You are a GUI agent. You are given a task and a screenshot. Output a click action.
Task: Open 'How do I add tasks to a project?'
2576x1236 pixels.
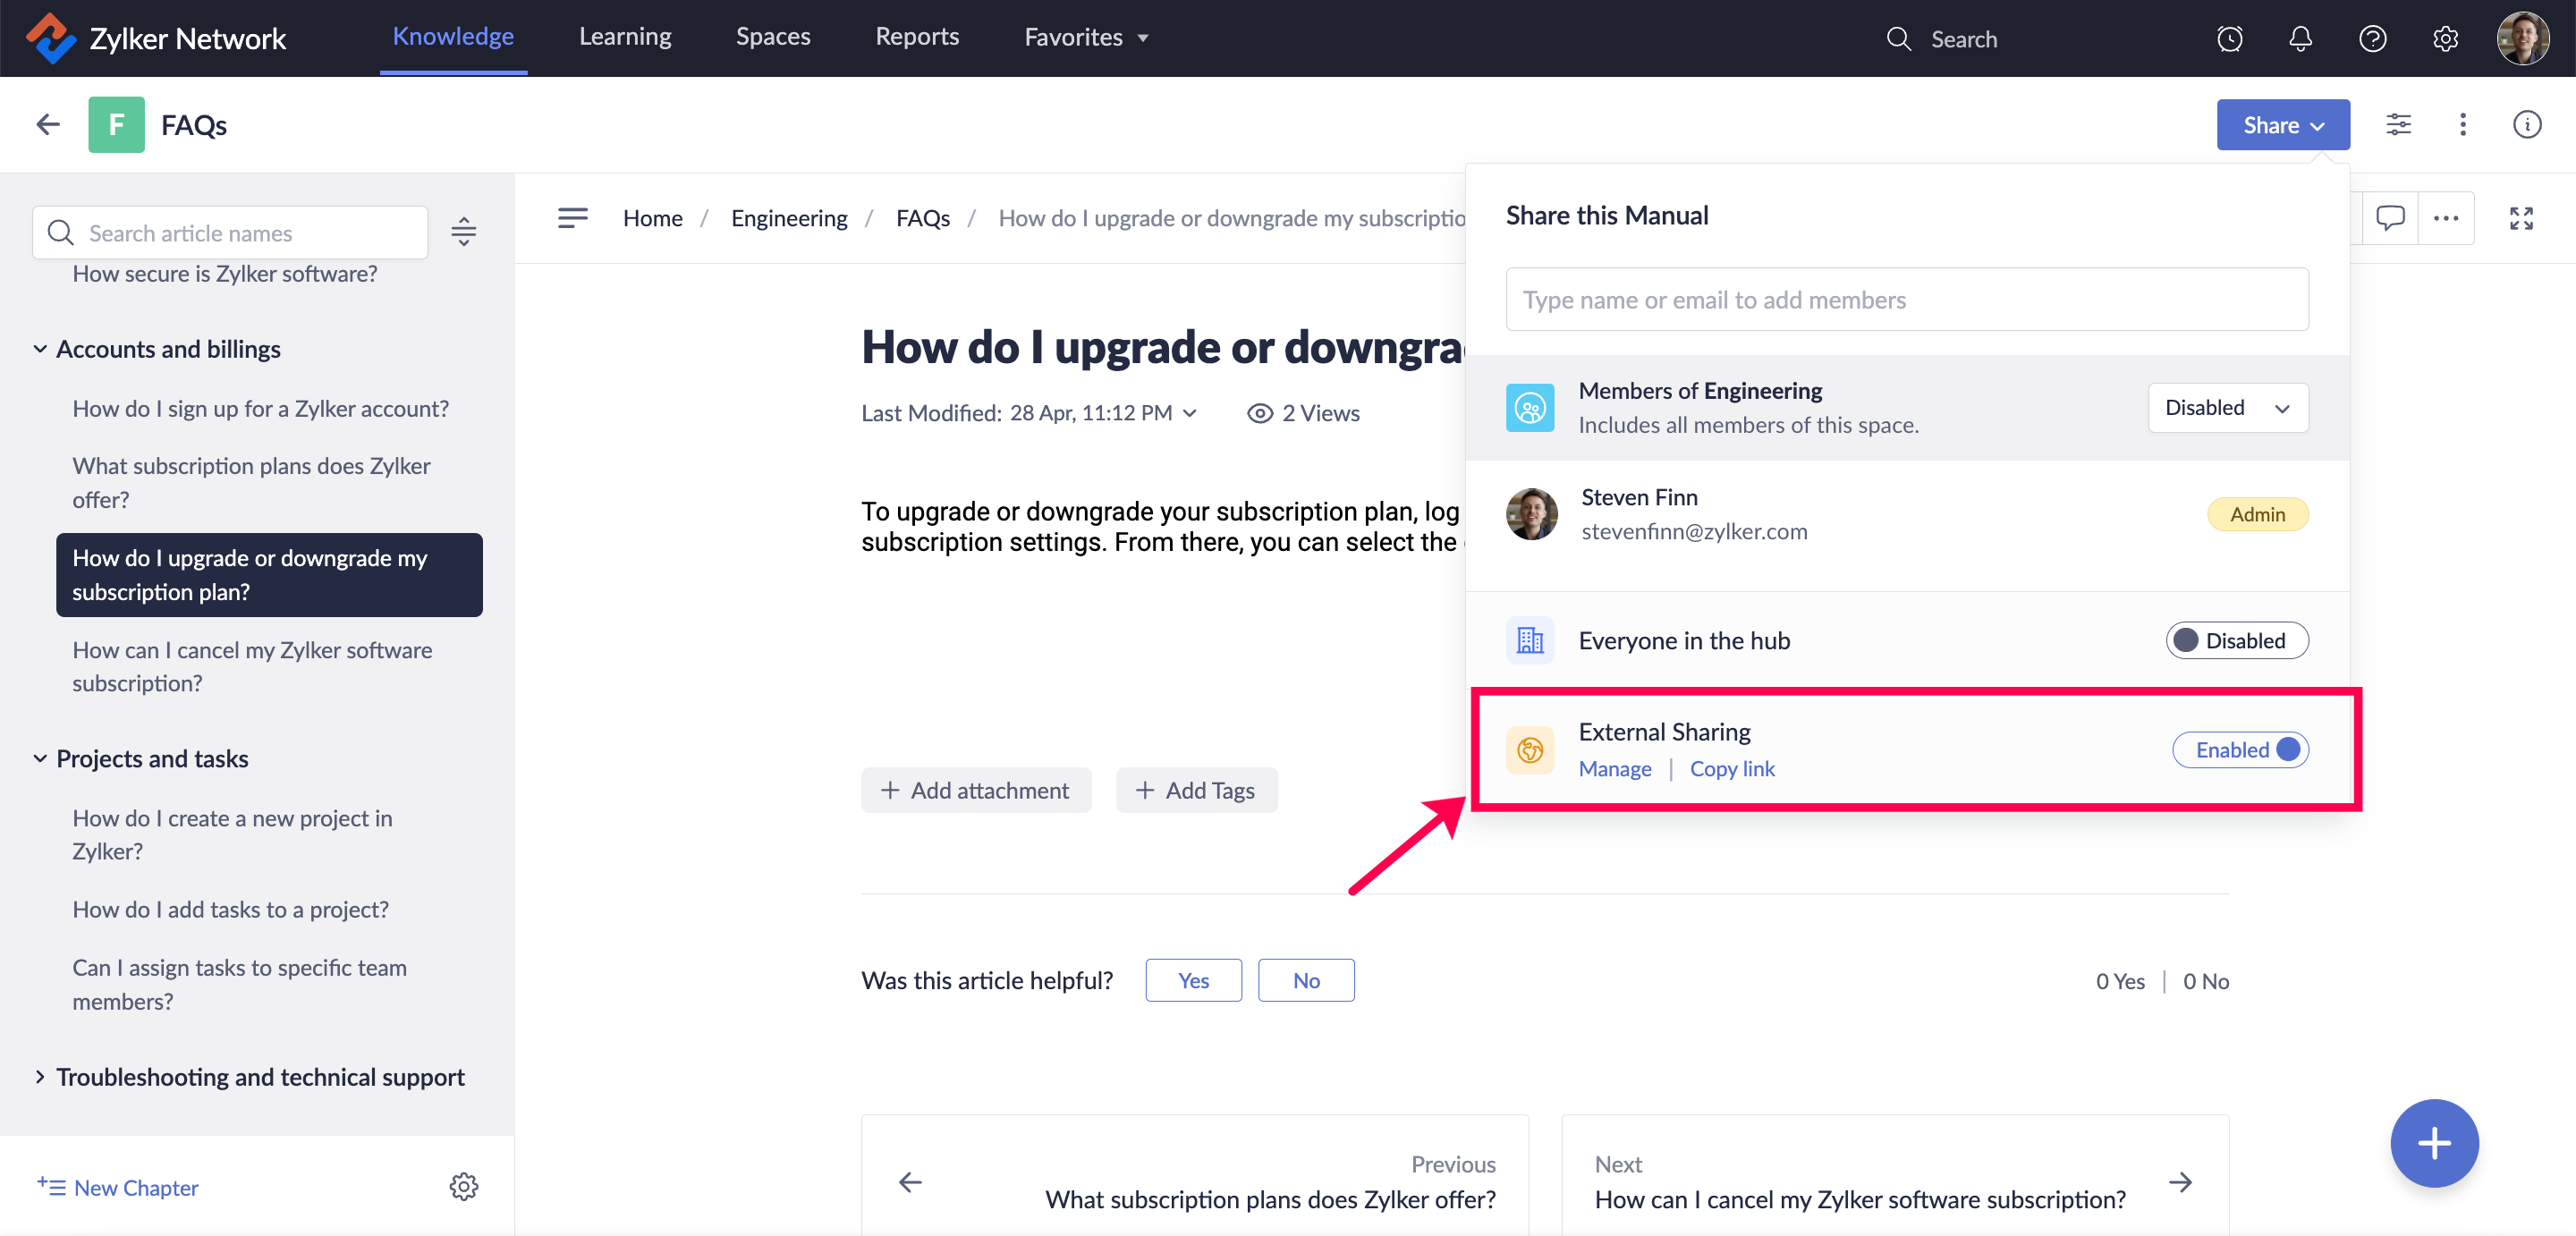point(230,909)
